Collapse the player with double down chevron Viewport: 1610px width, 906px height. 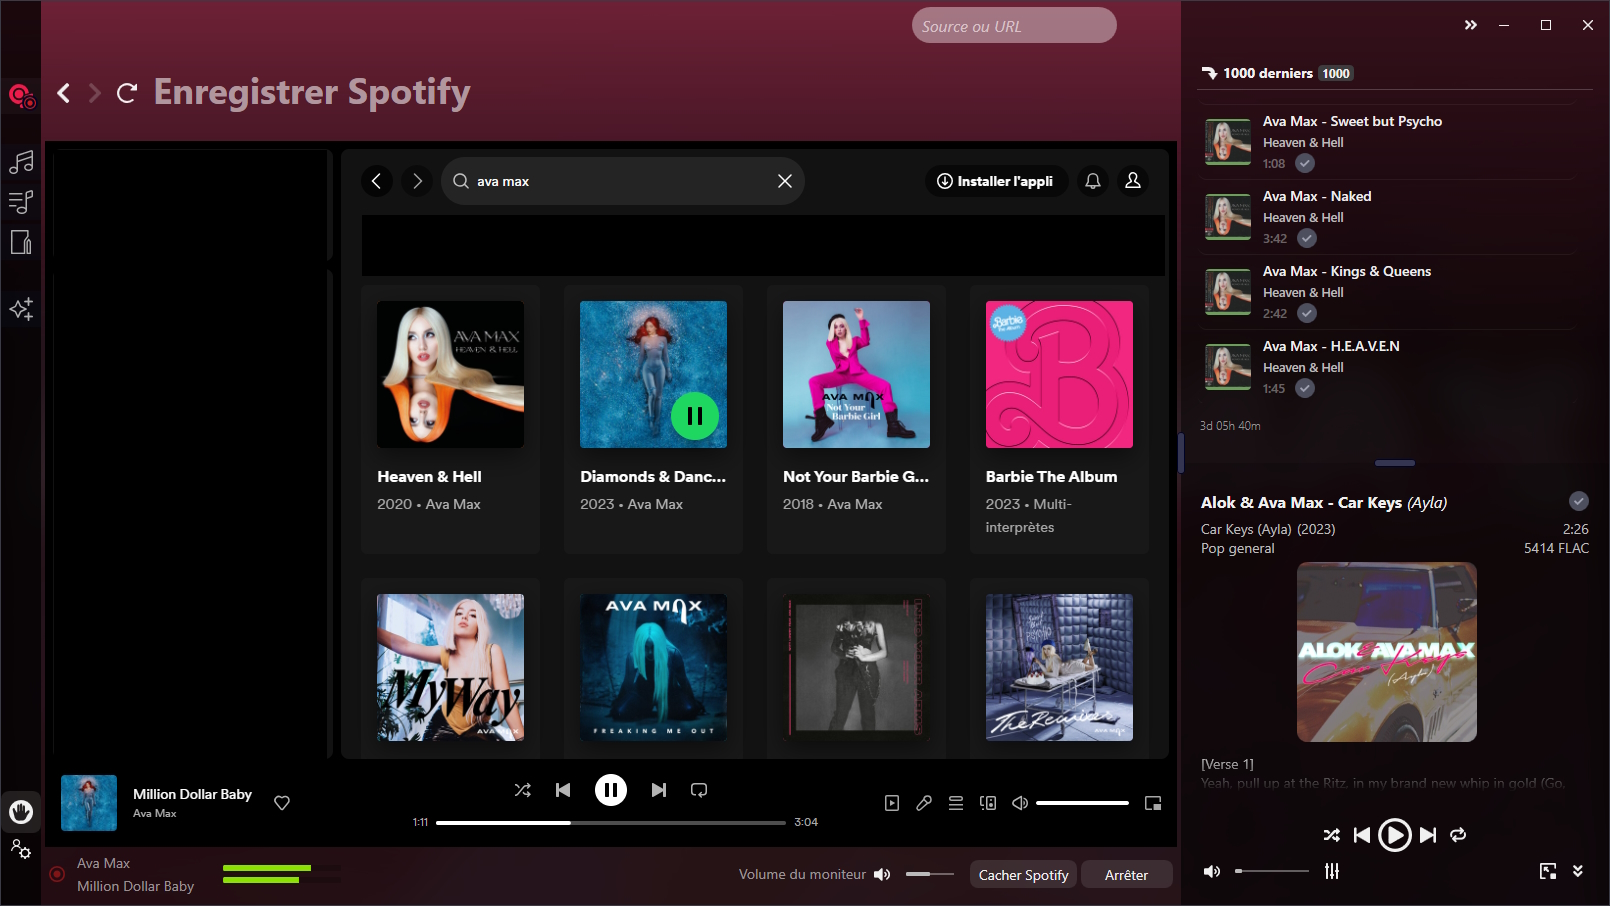pyautogui.click(x=1578, y=871)
